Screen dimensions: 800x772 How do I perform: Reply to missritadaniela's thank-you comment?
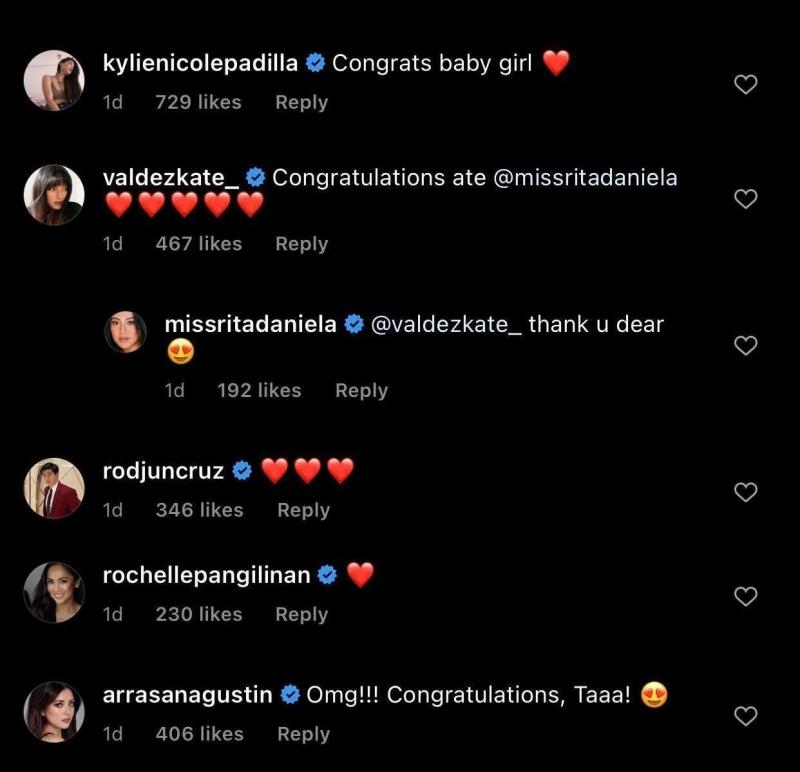[361, 390]
